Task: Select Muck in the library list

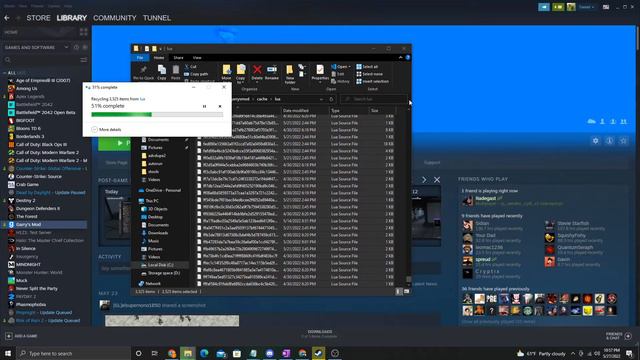Action: [21, 280]
